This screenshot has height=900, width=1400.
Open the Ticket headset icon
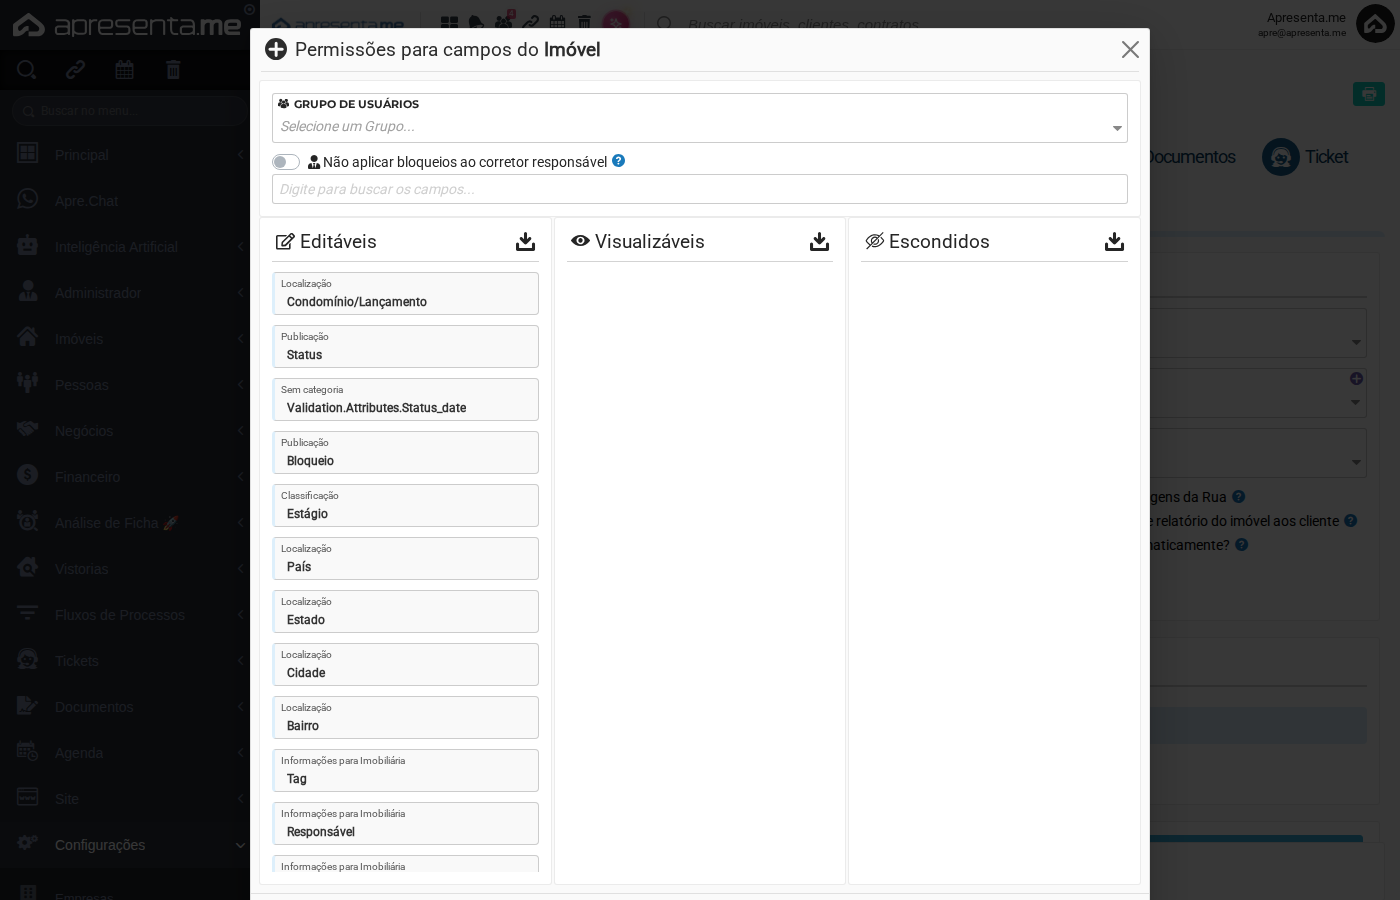tap(1280, 157)
